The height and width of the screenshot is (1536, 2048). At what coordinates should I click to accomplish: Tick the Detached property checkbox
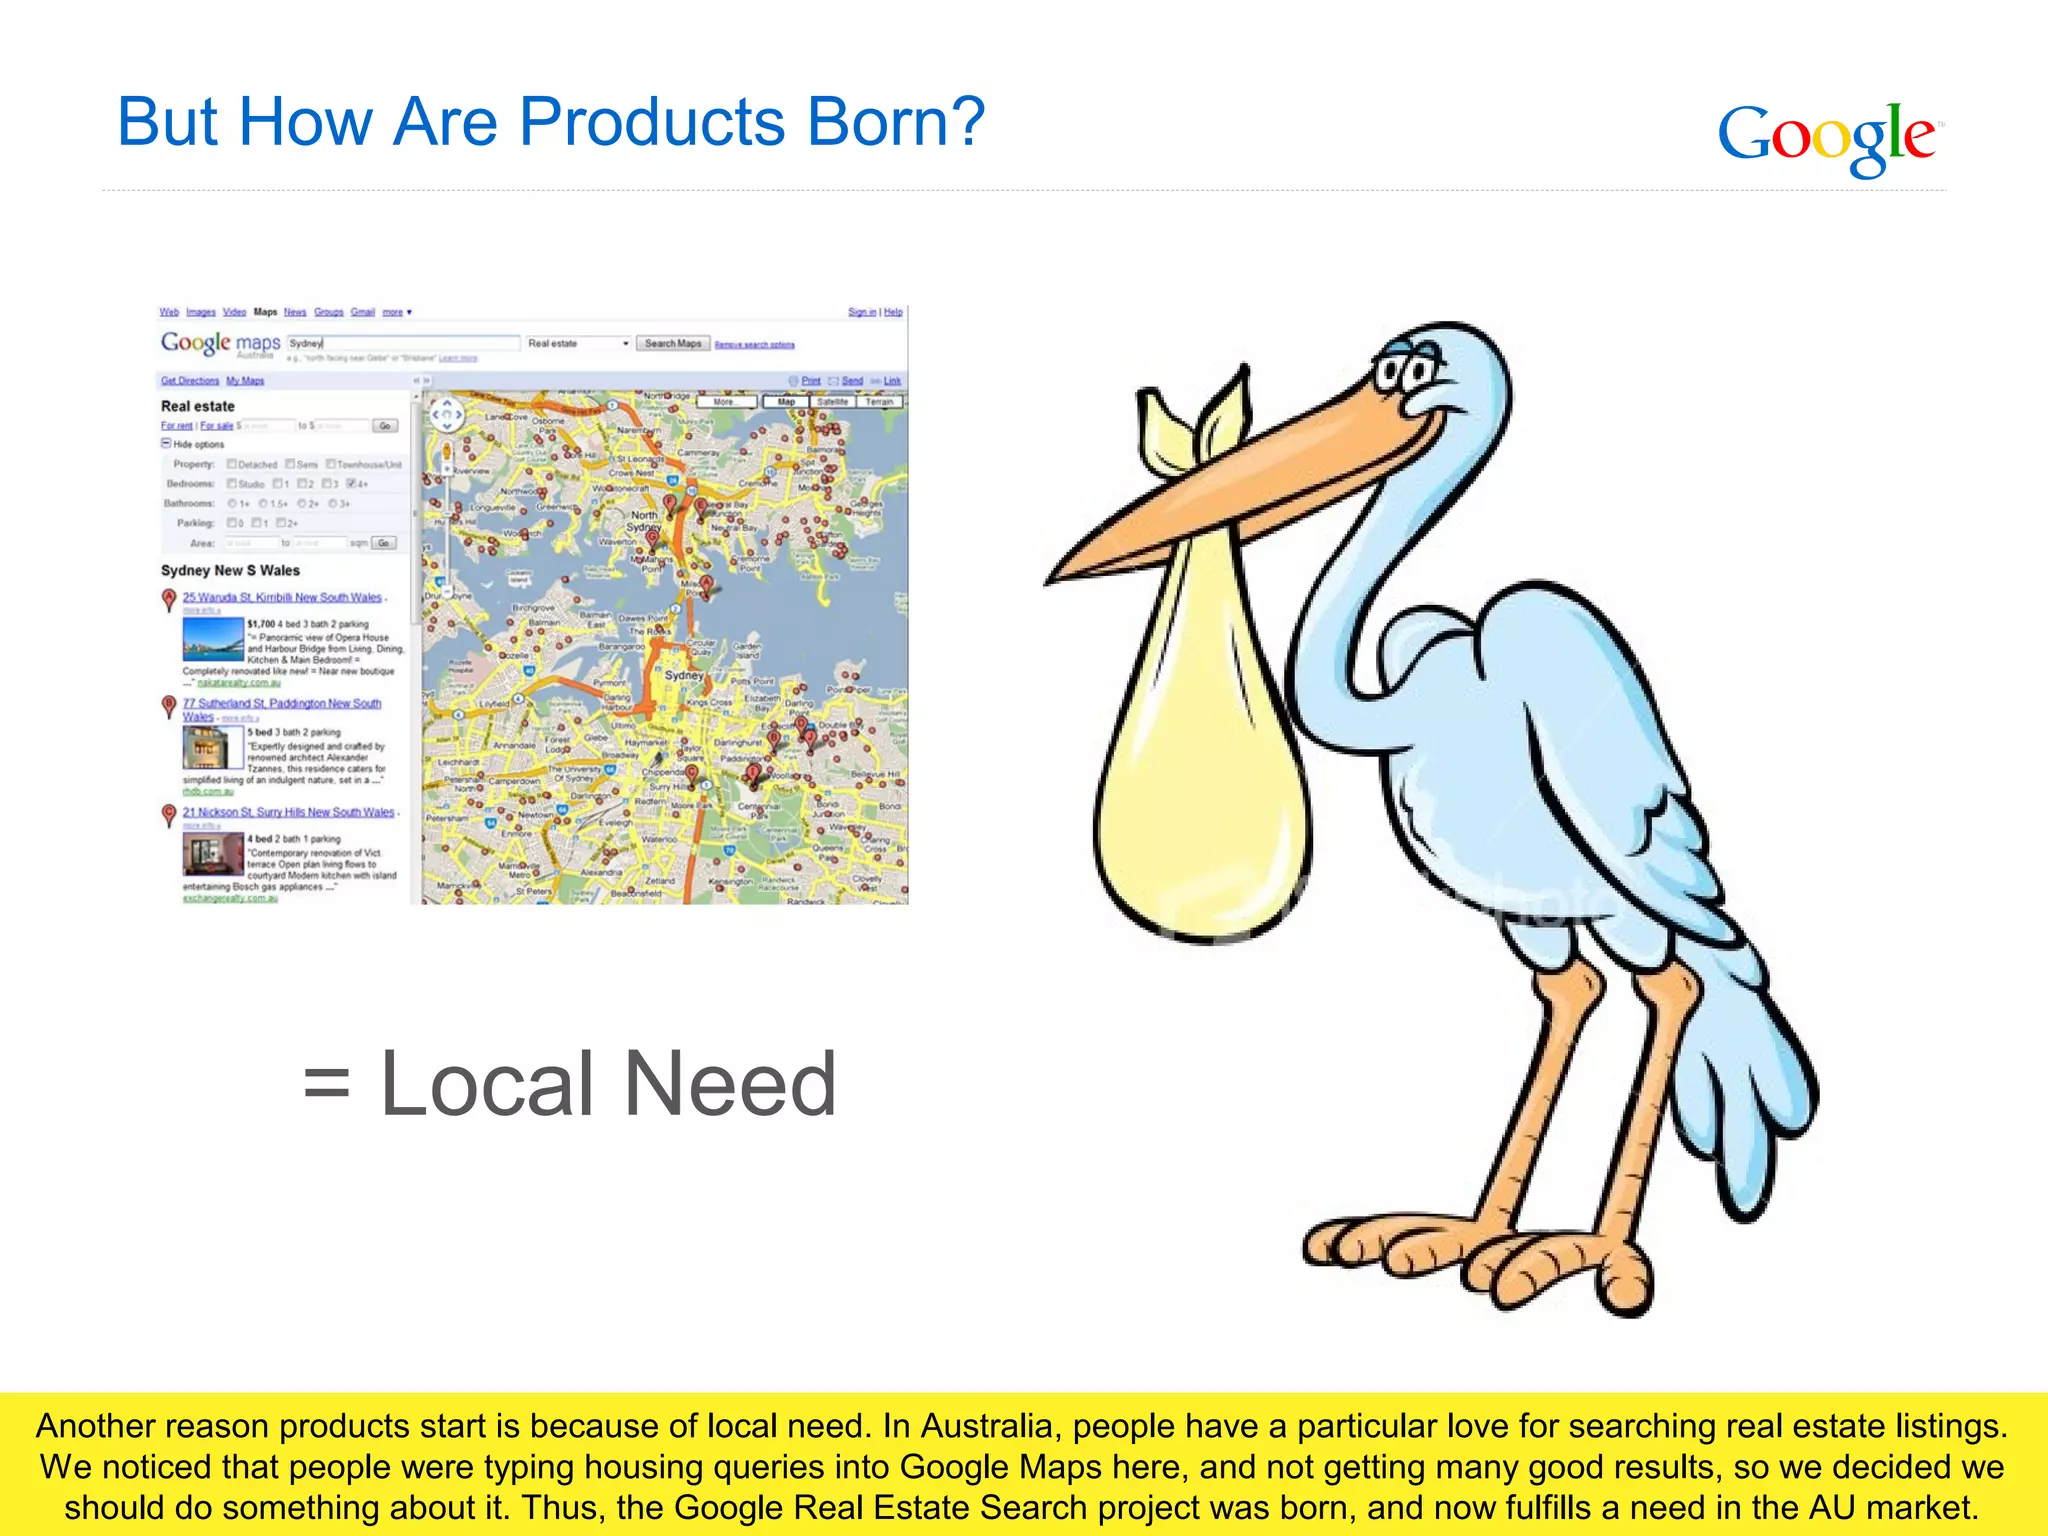click(x=232, y=464)
